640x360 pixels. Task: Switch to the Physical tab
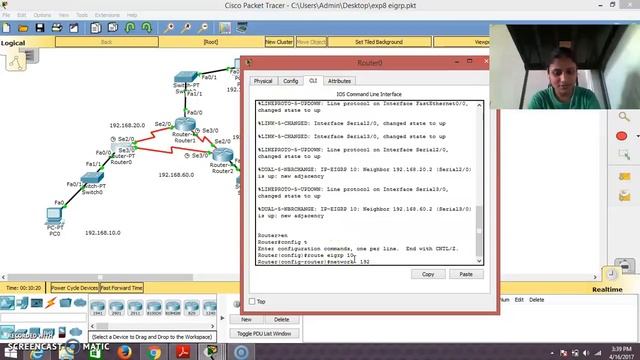click(x=263, y=81)
